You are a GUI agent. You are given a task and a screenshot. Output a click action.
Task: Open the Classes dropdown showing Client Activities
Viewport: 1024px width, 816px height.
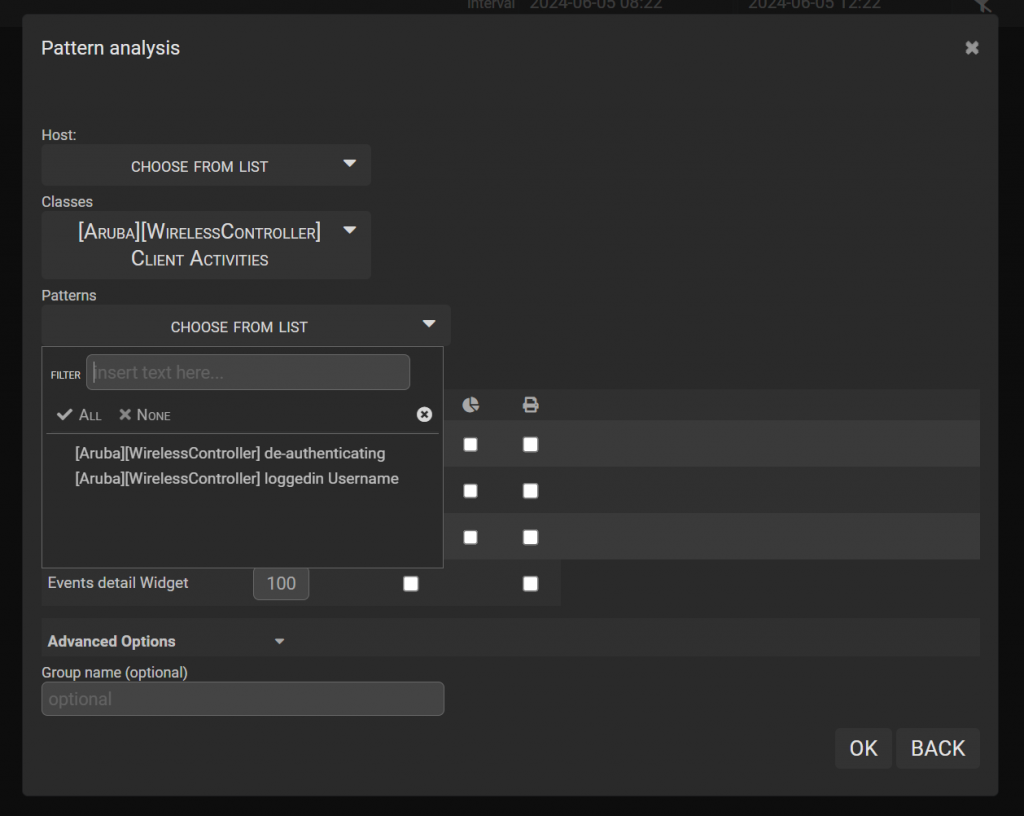pos(206,245)
